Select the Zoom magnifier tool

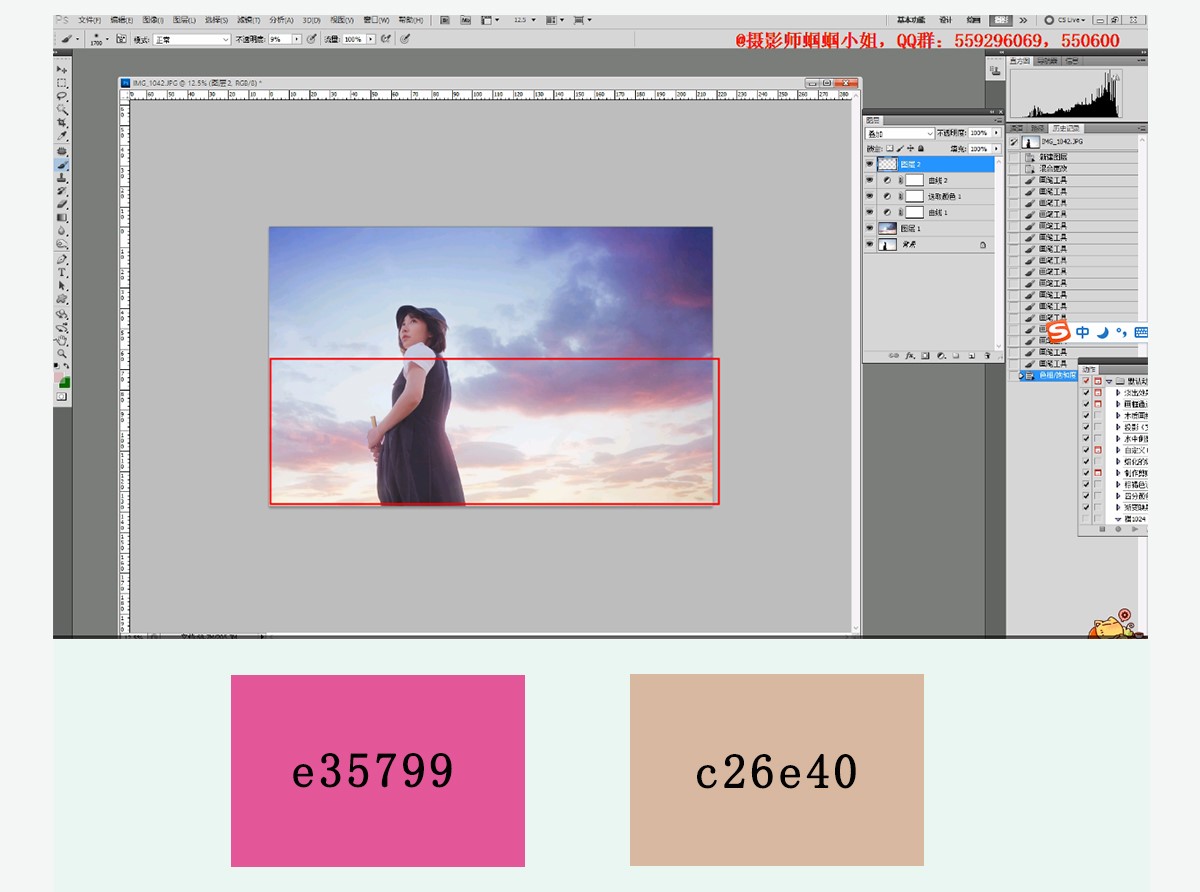(x=62, y=355)
